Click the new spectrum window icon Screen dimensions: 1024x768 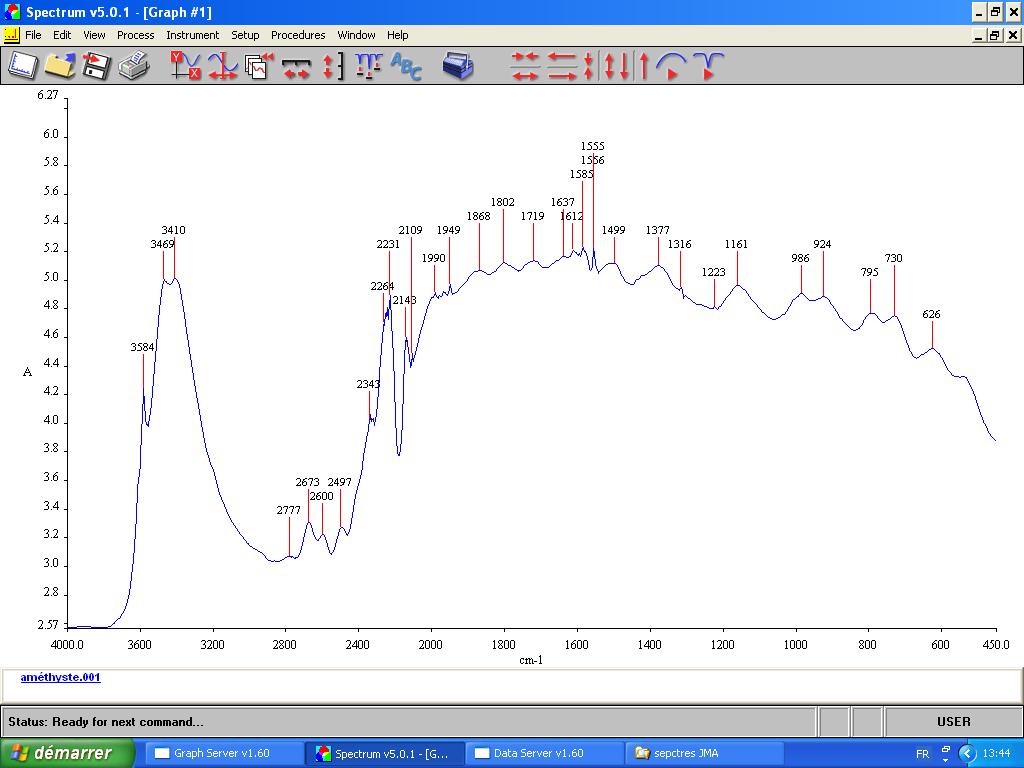pyautogui.click(x=22, y=67)
